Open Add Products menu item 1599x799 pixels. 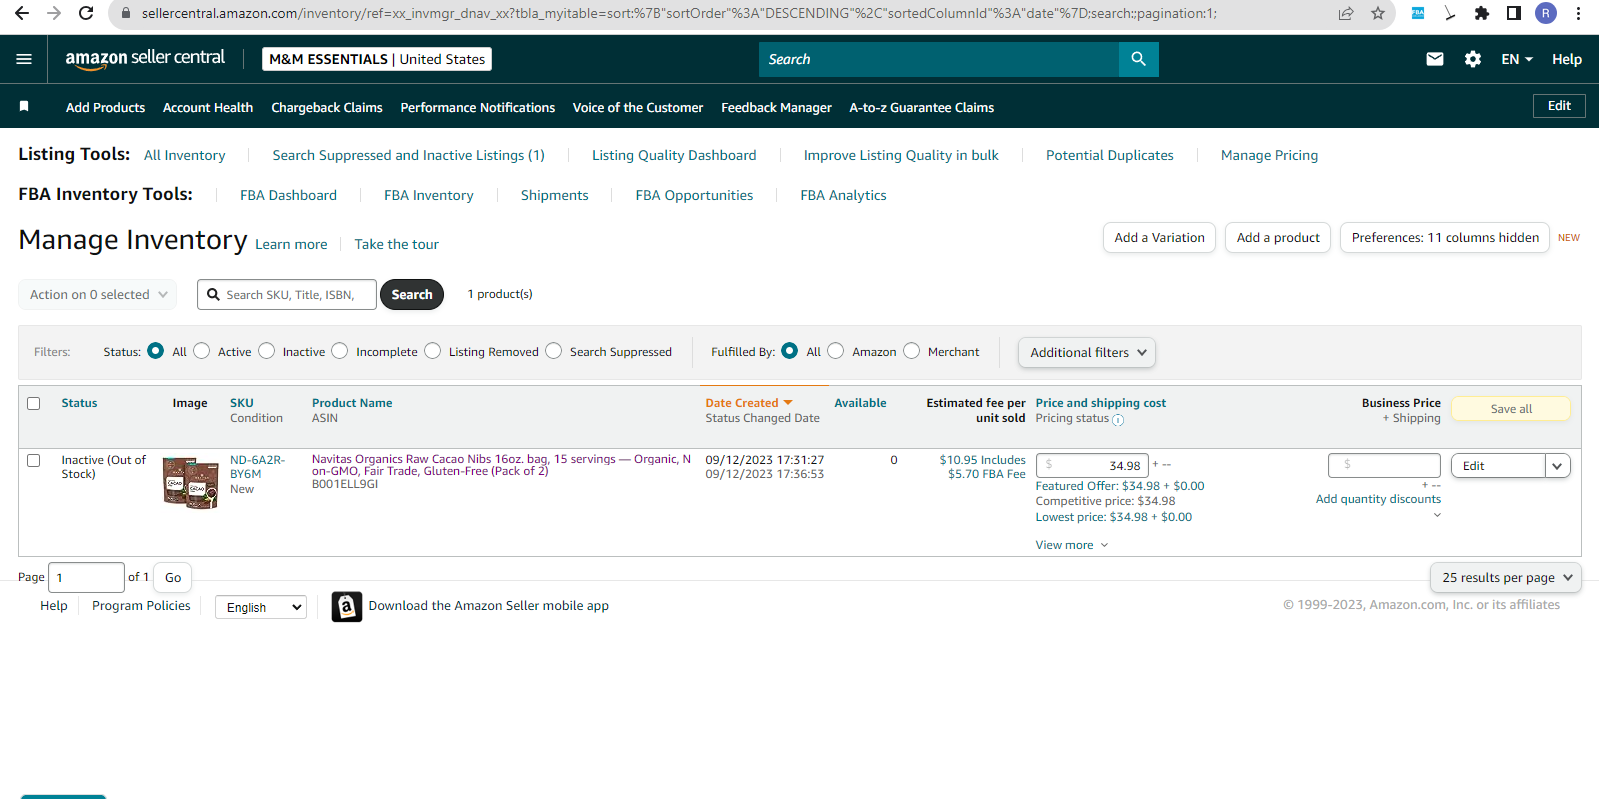pos(105,107)
